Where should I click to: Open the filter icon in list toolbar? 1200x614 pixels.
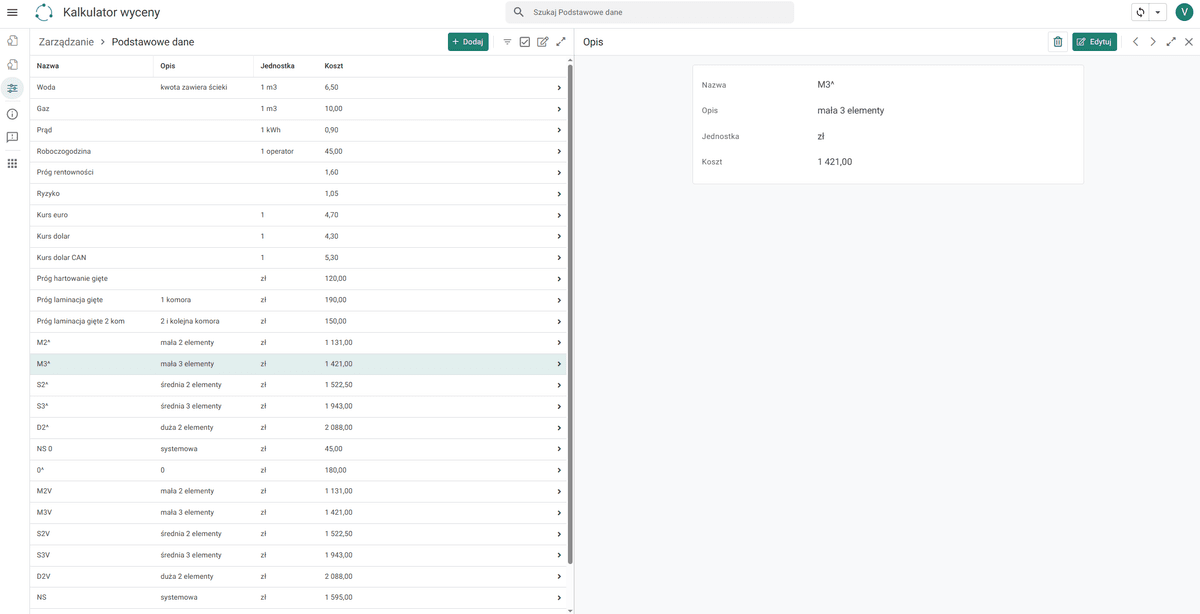507,42
